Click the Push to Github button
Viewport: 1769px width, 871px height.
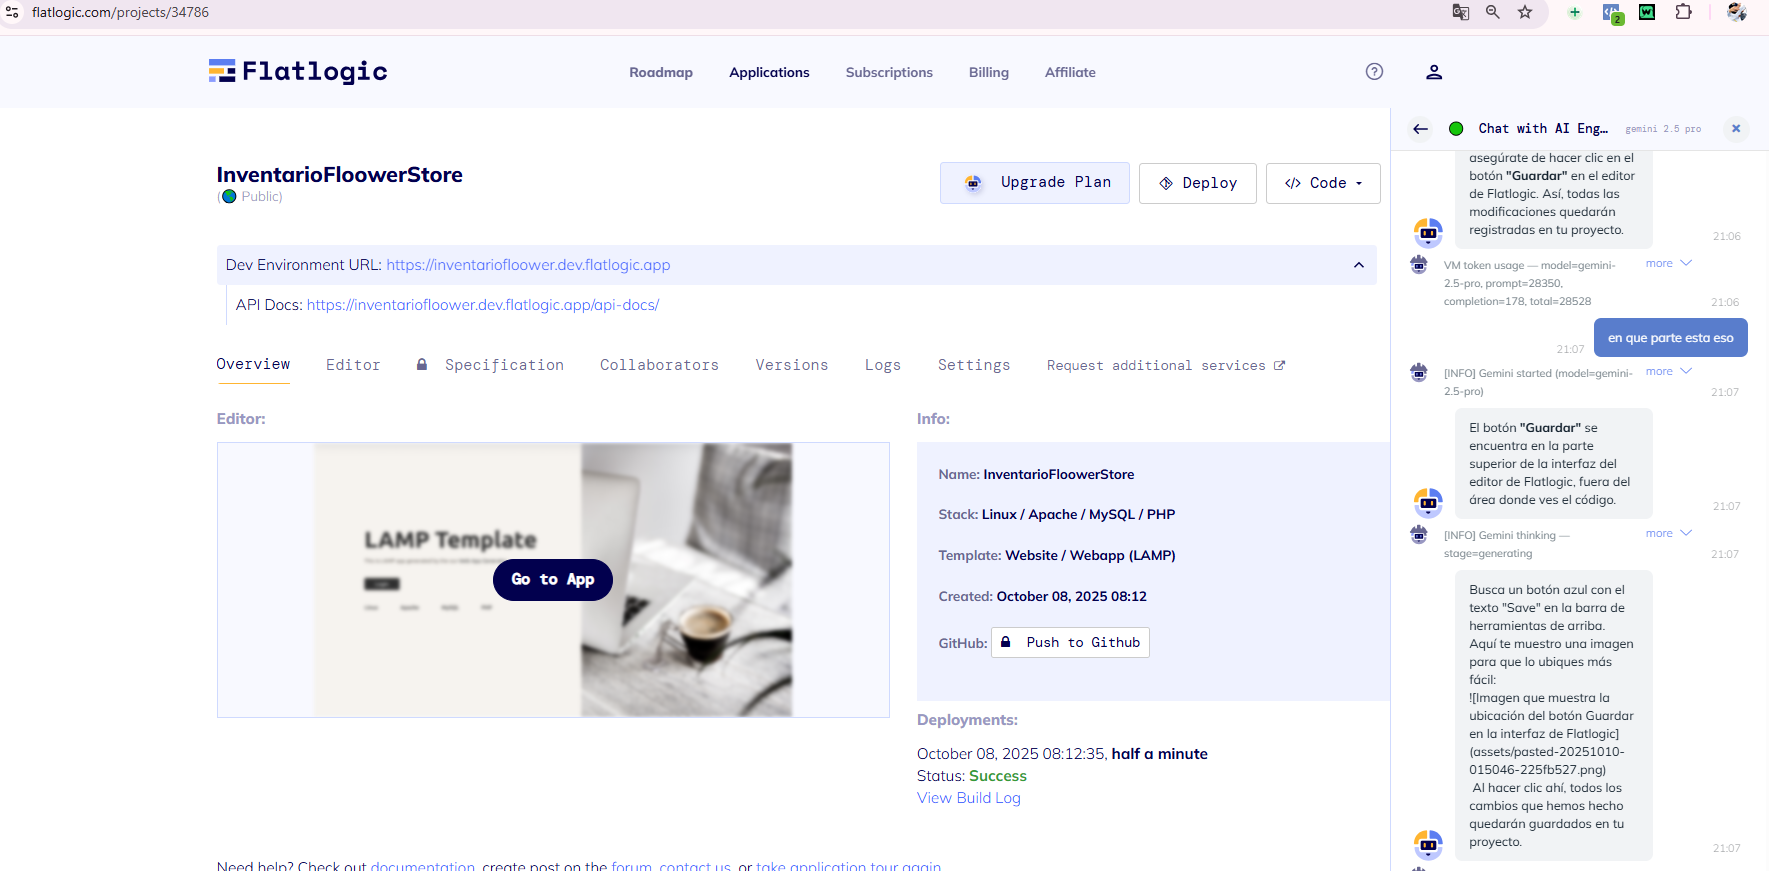pyautogui.click(x=1070, y=643)
